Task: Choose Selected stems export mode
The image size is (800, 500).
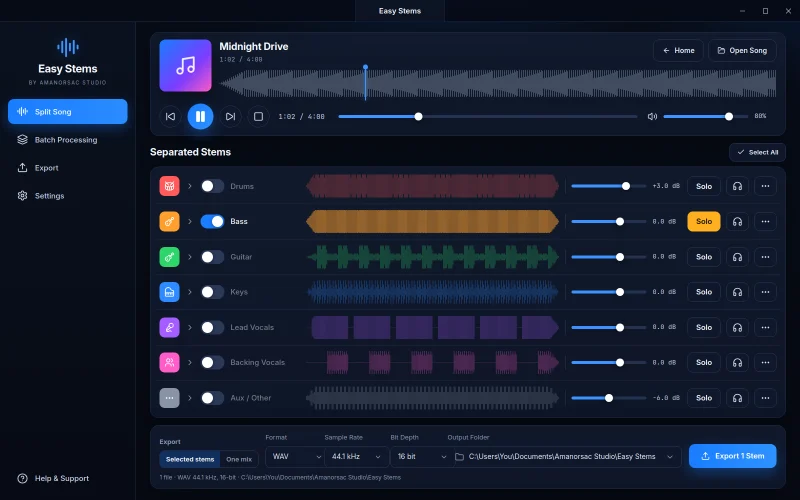Action: click(190, 459)
